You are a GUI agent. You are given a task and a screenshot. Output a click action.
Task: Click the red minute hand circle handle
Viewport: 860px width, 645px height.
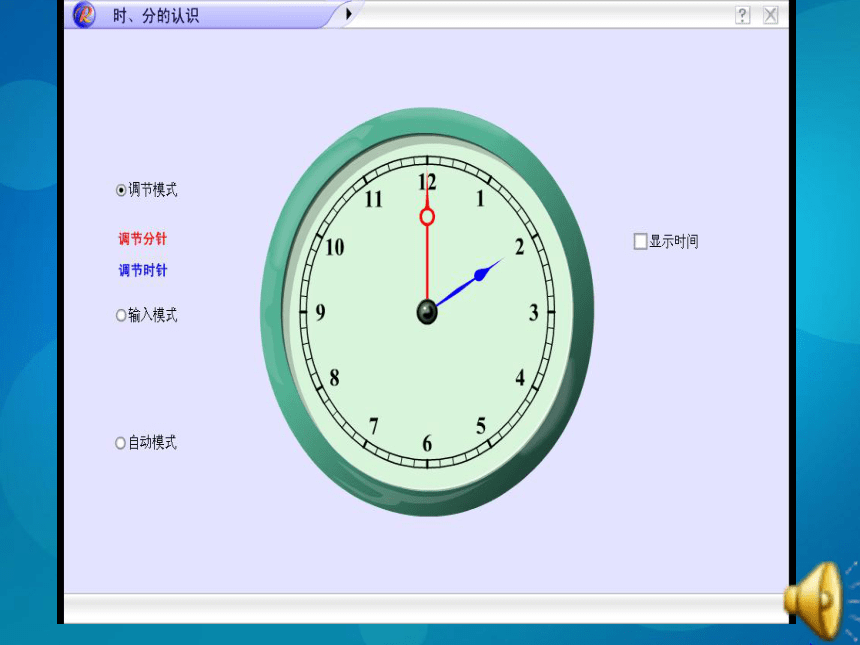pyautogui.click(x=427, y=217)
